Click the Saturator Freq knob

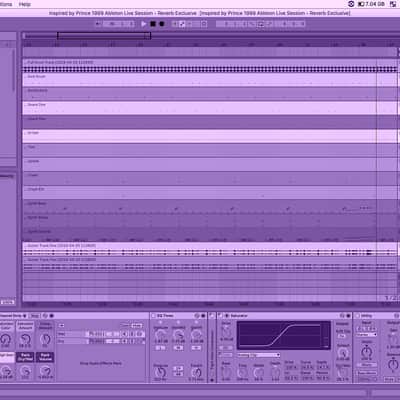242,372
